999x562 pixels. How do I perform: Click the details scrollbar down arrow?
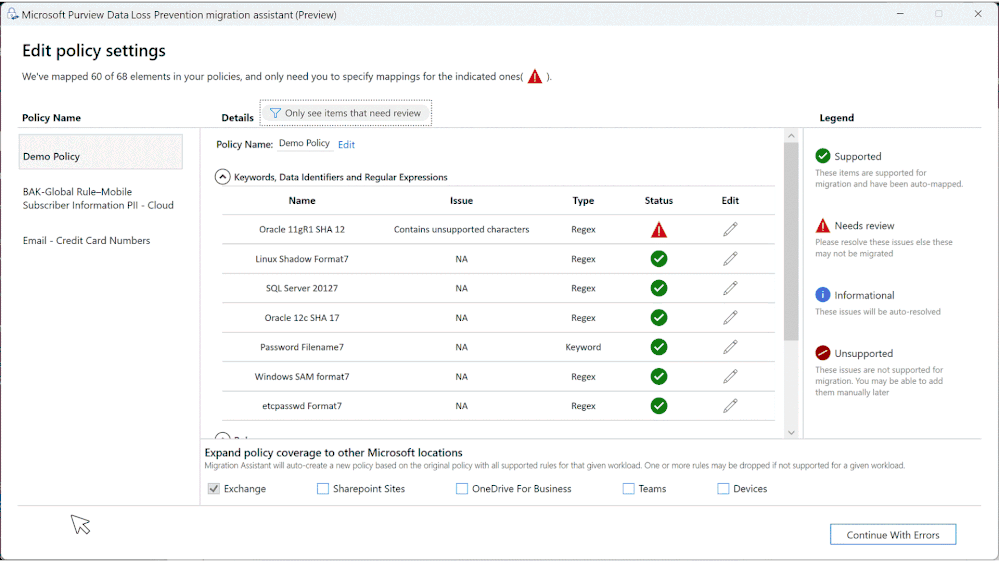[791, 433]
